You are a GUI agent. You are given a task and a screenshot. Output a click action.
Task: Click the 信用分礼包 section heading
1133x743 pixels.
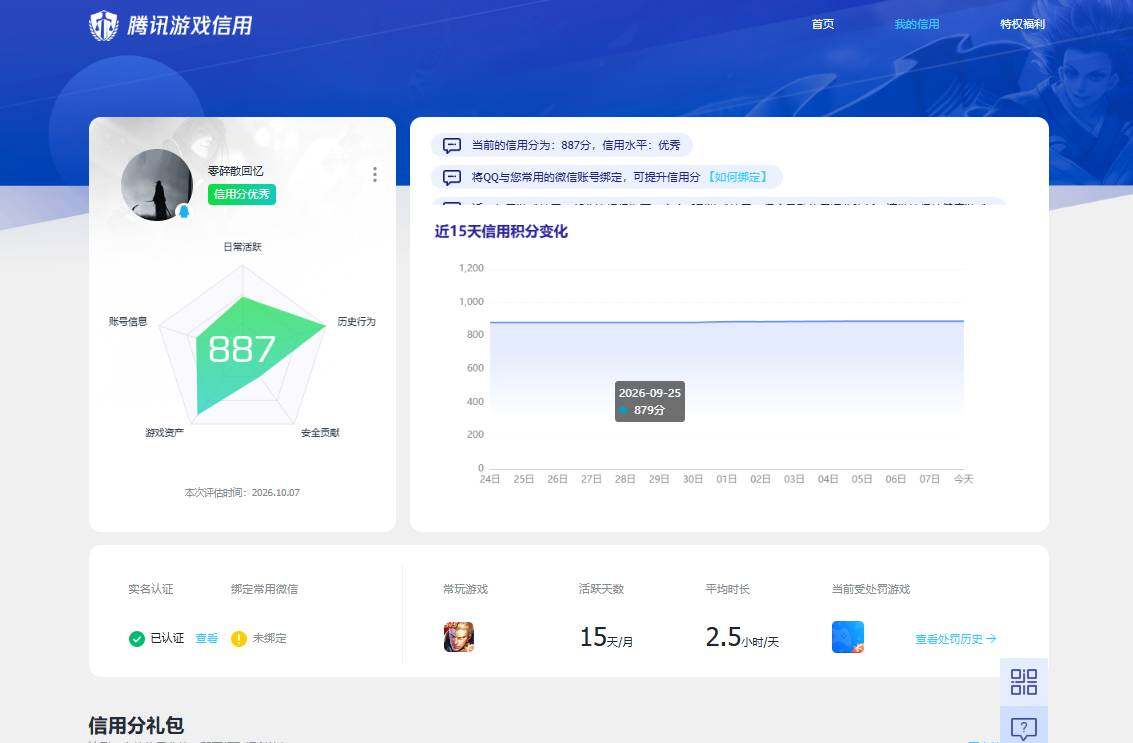(x=136, y=725)
